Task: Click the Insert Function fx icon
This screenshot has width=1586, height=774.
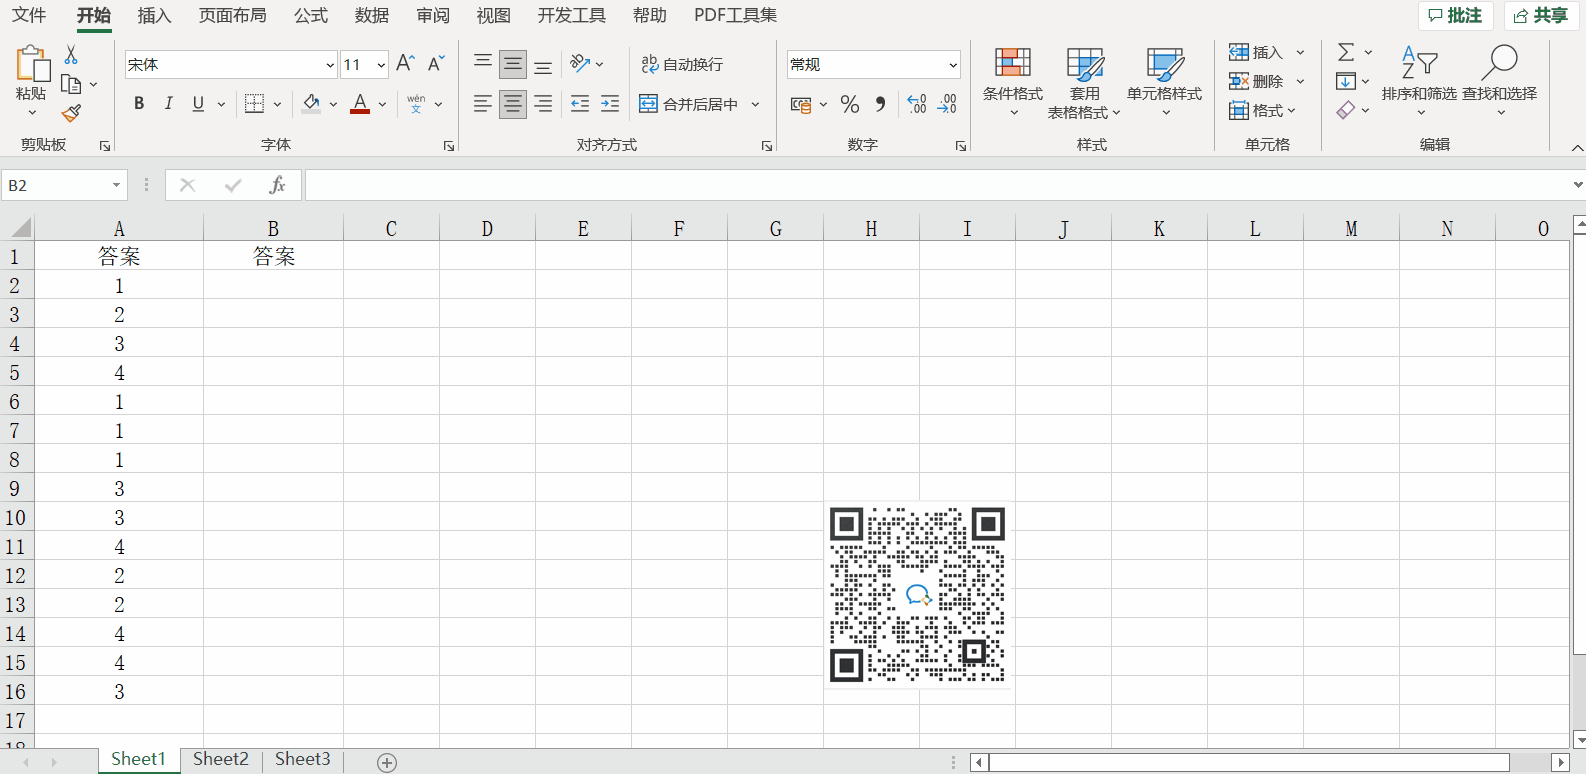Action: (x=277, y=185)
